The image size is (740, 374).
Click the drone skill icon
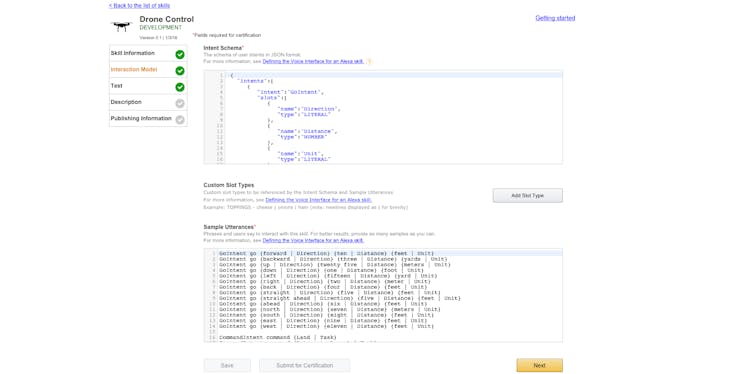point(121,26)
